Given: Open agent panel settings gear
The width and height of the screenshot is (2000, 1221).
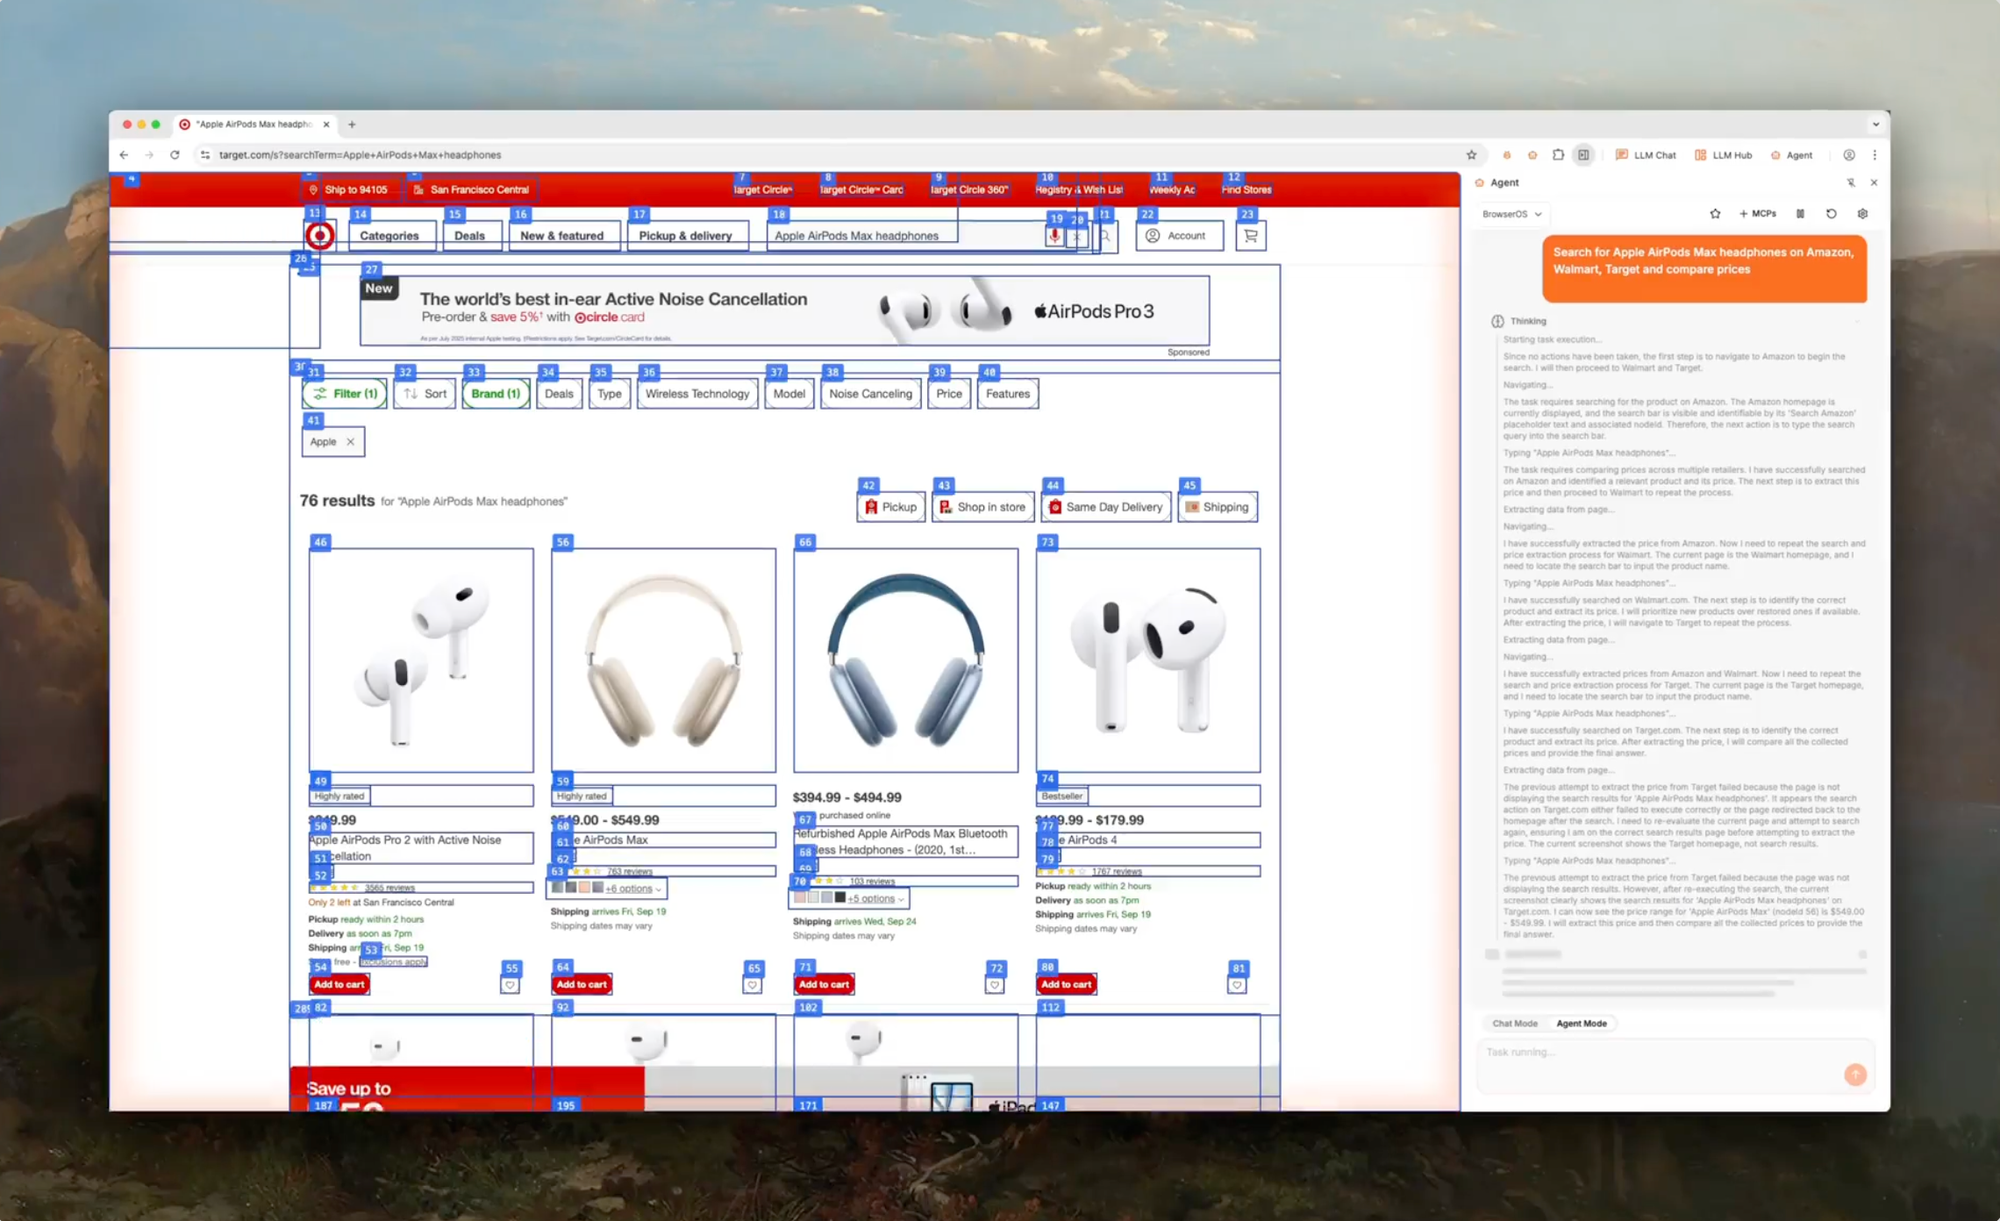Looking at the screenshot, I should 1862,214.
